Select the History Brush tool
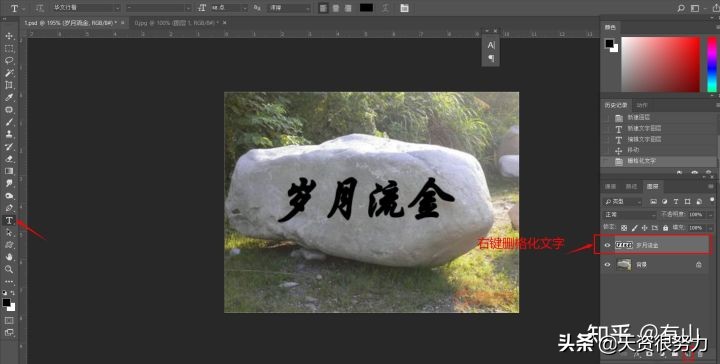This screenshot has height=364, width=720. 9,147
